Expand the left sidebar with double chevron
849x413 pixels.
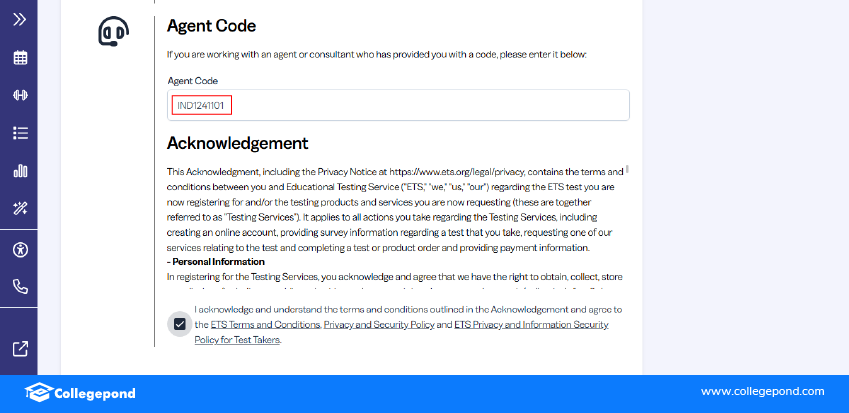19,19
